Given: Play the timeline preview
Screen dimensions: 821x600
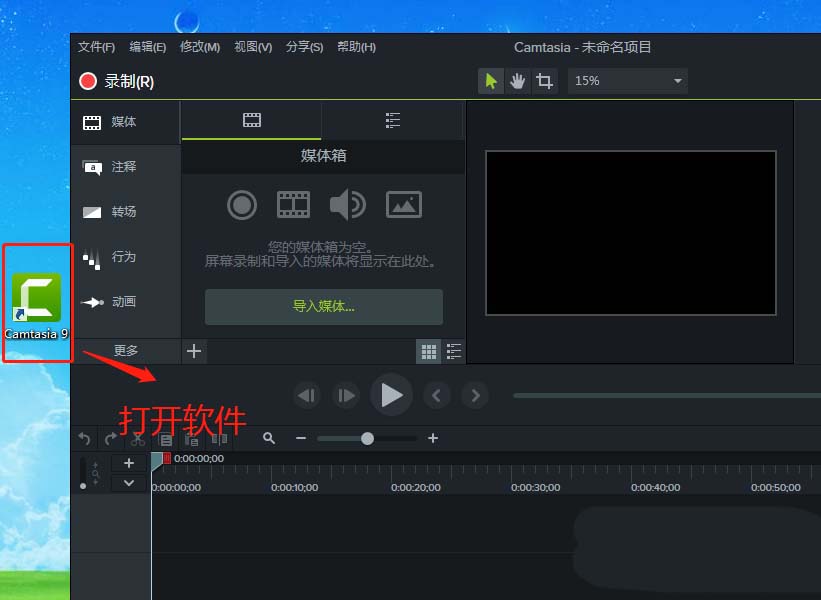Looking at the screenshot, I should (x=391, y=395).
